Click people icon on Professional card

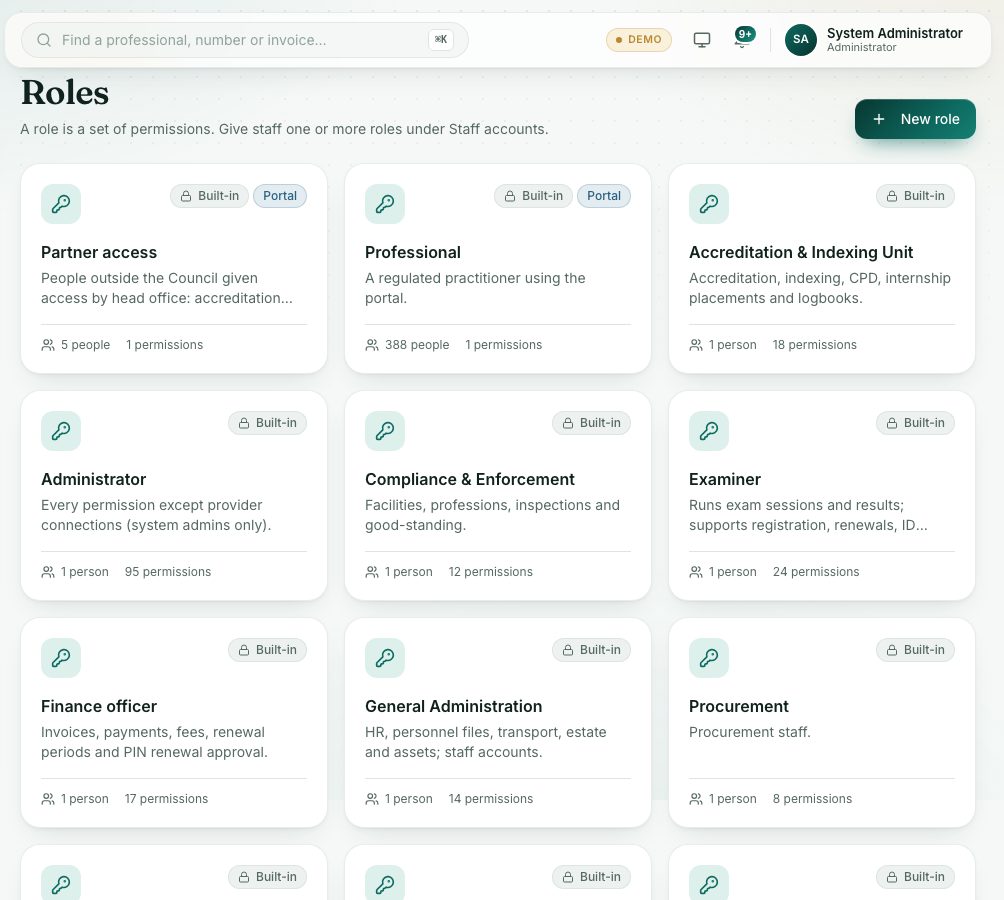click(372, 345)
